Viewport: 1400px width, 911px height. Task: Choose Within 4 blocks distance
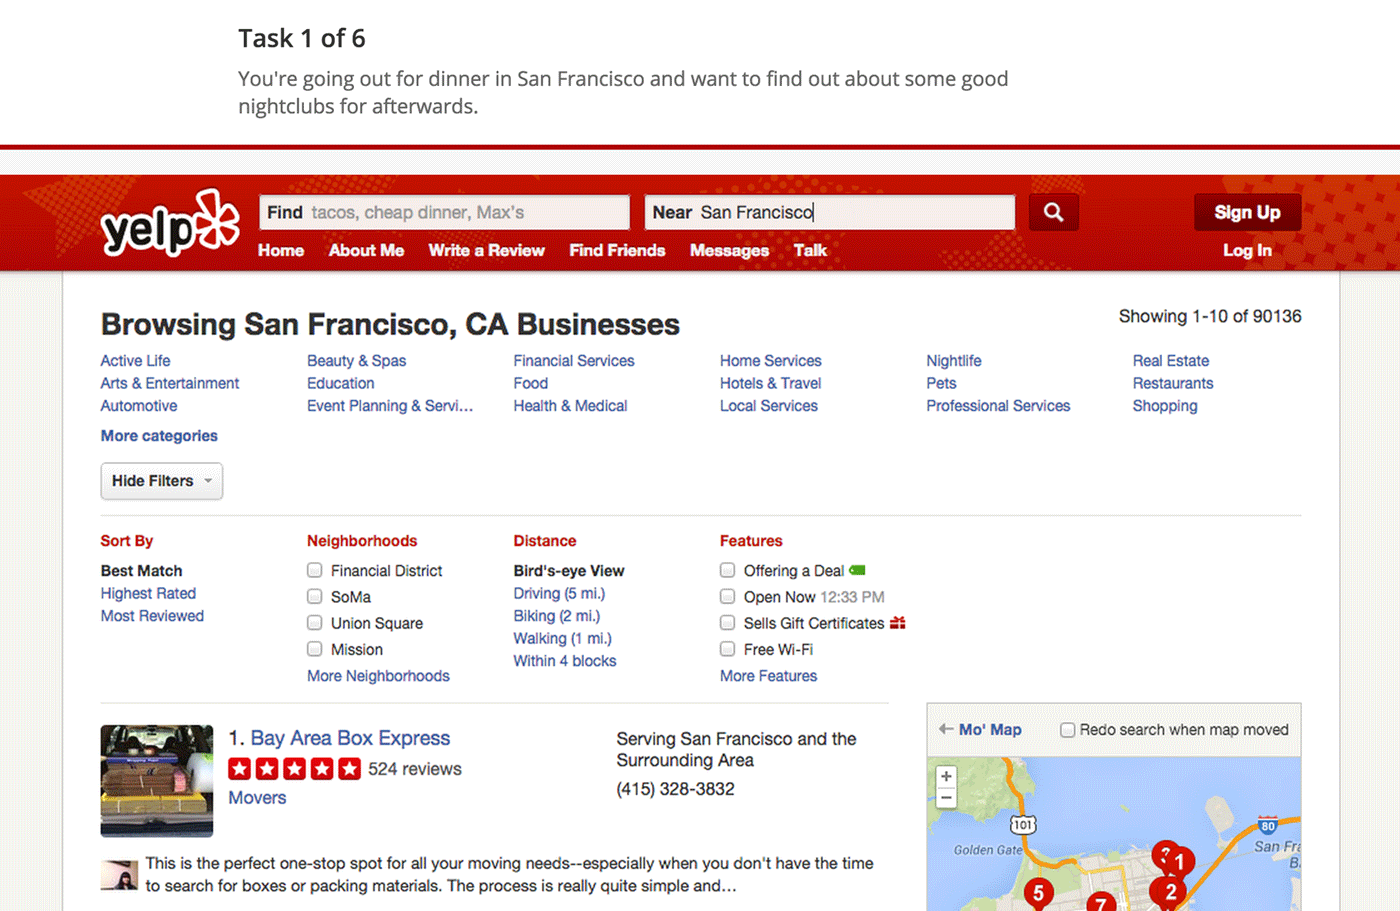[x=565, y=661]
